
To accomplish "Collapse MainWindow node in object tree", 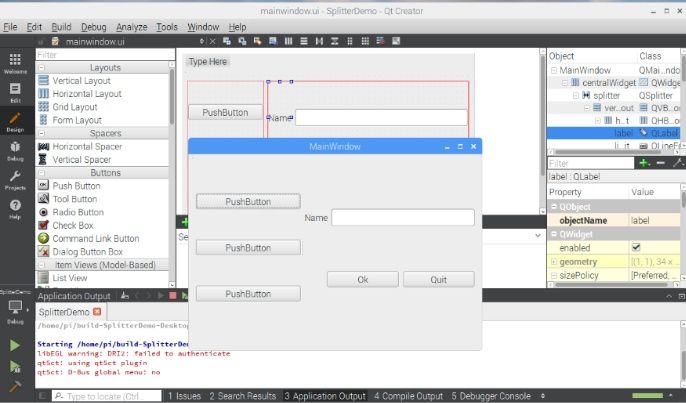I will point(554,70).
